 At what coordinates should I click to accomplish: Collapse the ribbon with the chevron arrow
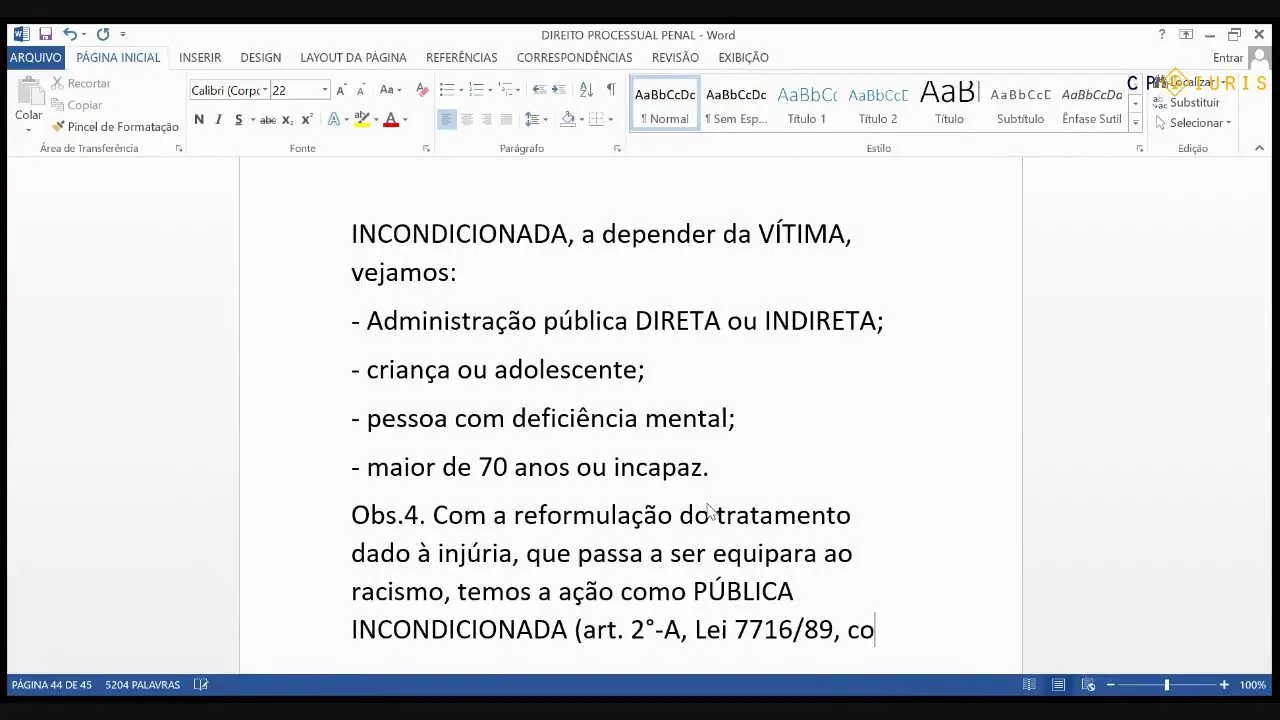(1259, 148)
